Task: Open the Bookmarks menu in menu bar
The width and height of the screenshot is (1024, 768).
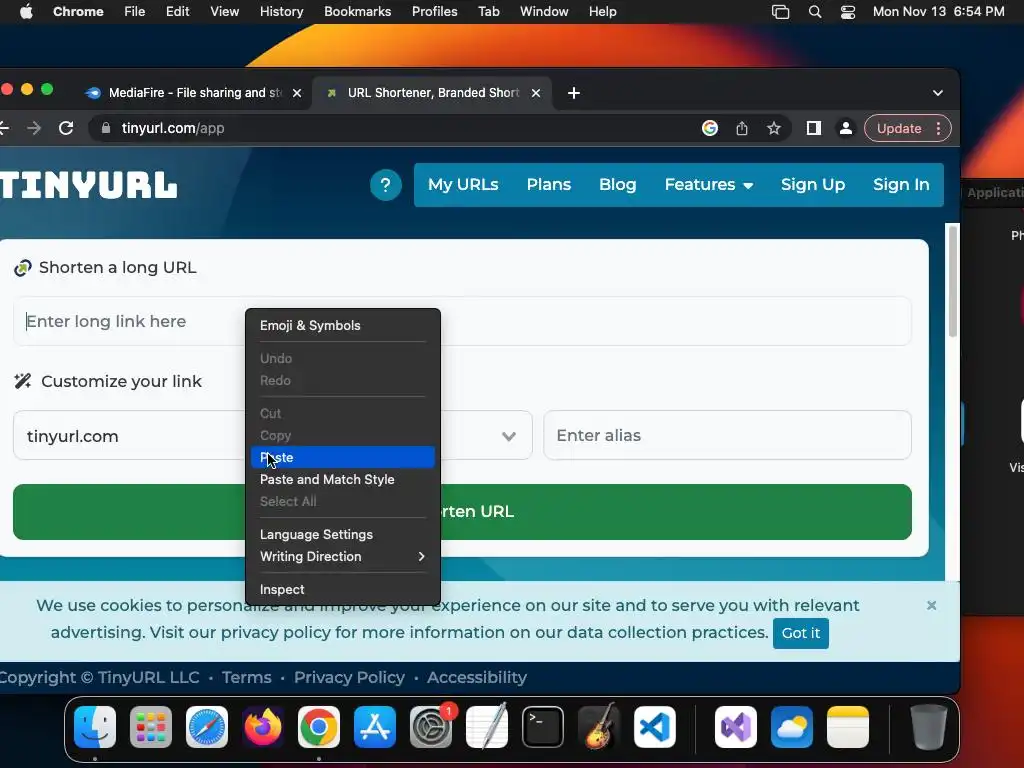Action: (357, 11)
